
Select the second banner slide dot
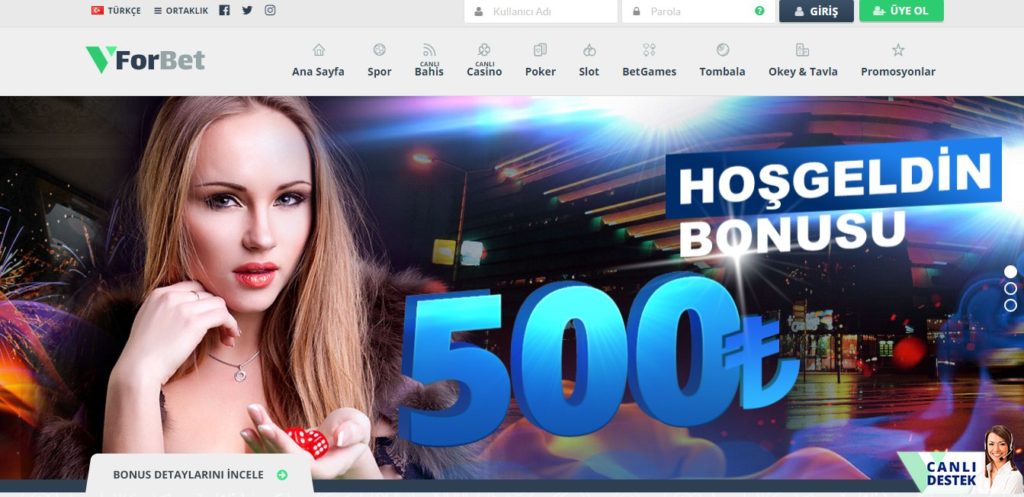pyautogui.click(x=1010, y=289)
